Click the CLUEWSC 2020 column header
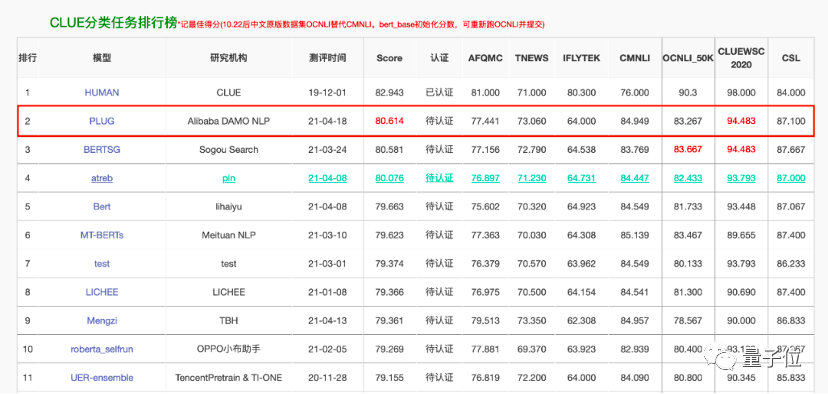The width and height of the screenshot is (828, 394). 741,58
